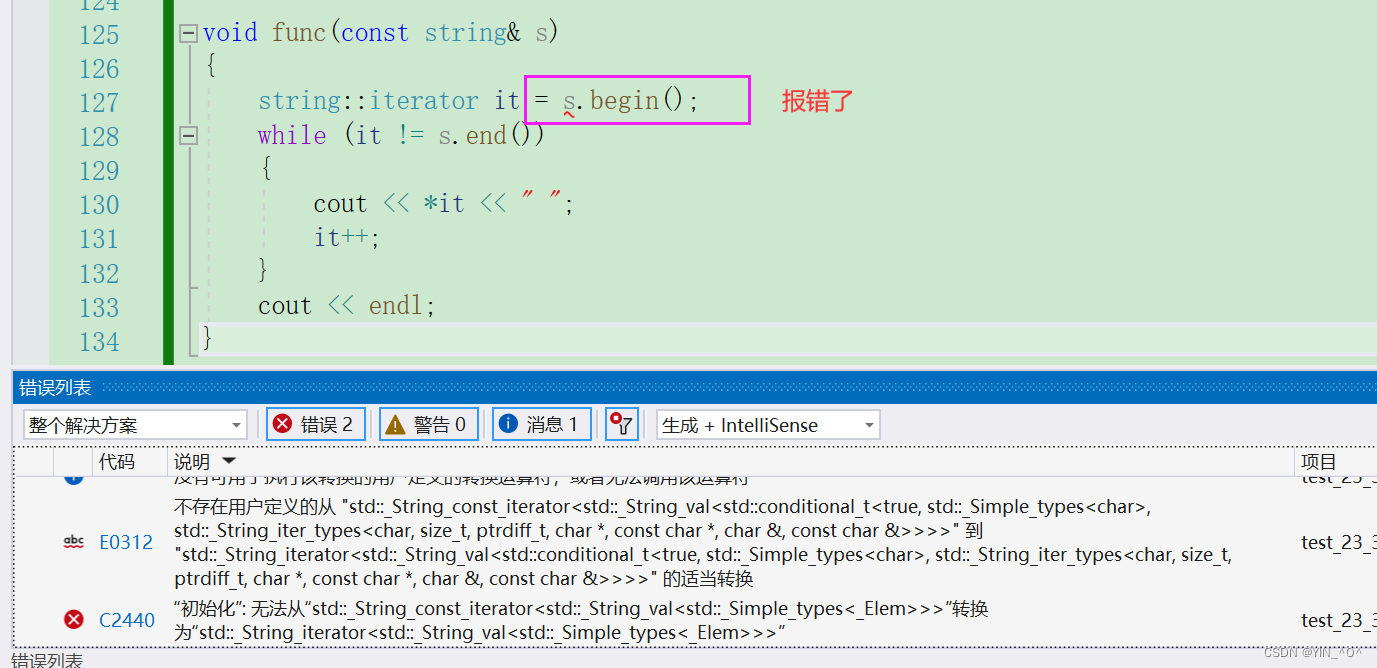This screenshot has width=1377, height=668.
Task: Click cout on line 130
Action: [x=340, y=204]
